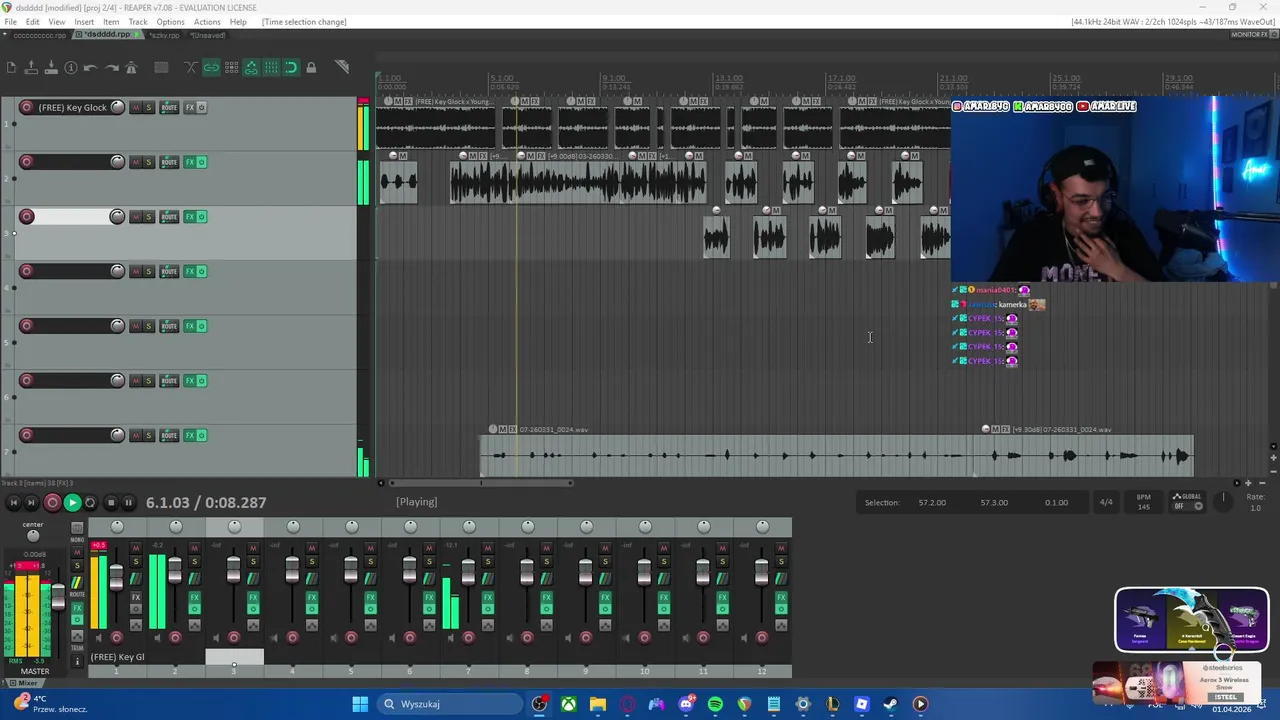The image size is (1280, 720).
Task: Solo the (FREE) Key Glock track
Action: click(x=149, y=107)
